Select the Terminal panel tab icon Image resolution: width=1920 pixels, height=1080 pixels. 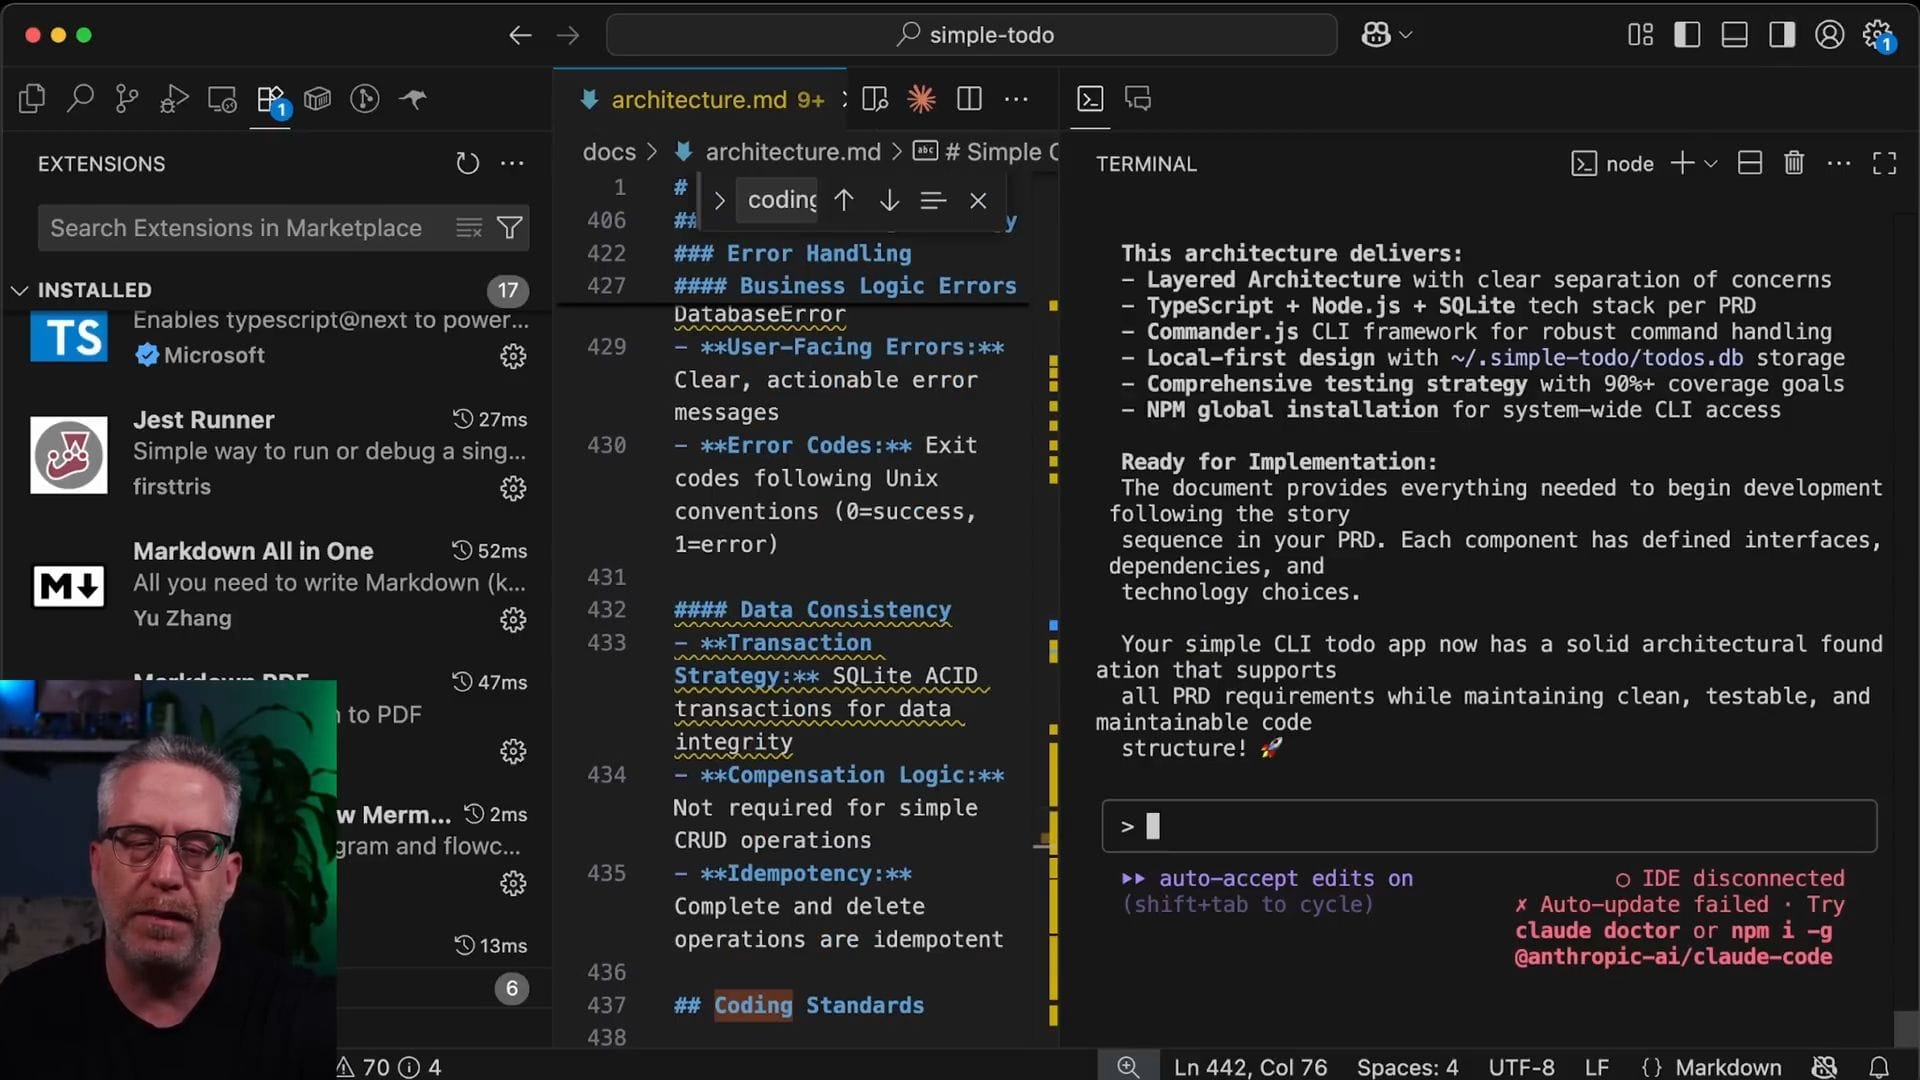pyautogui.click(x=1090, y=99)
